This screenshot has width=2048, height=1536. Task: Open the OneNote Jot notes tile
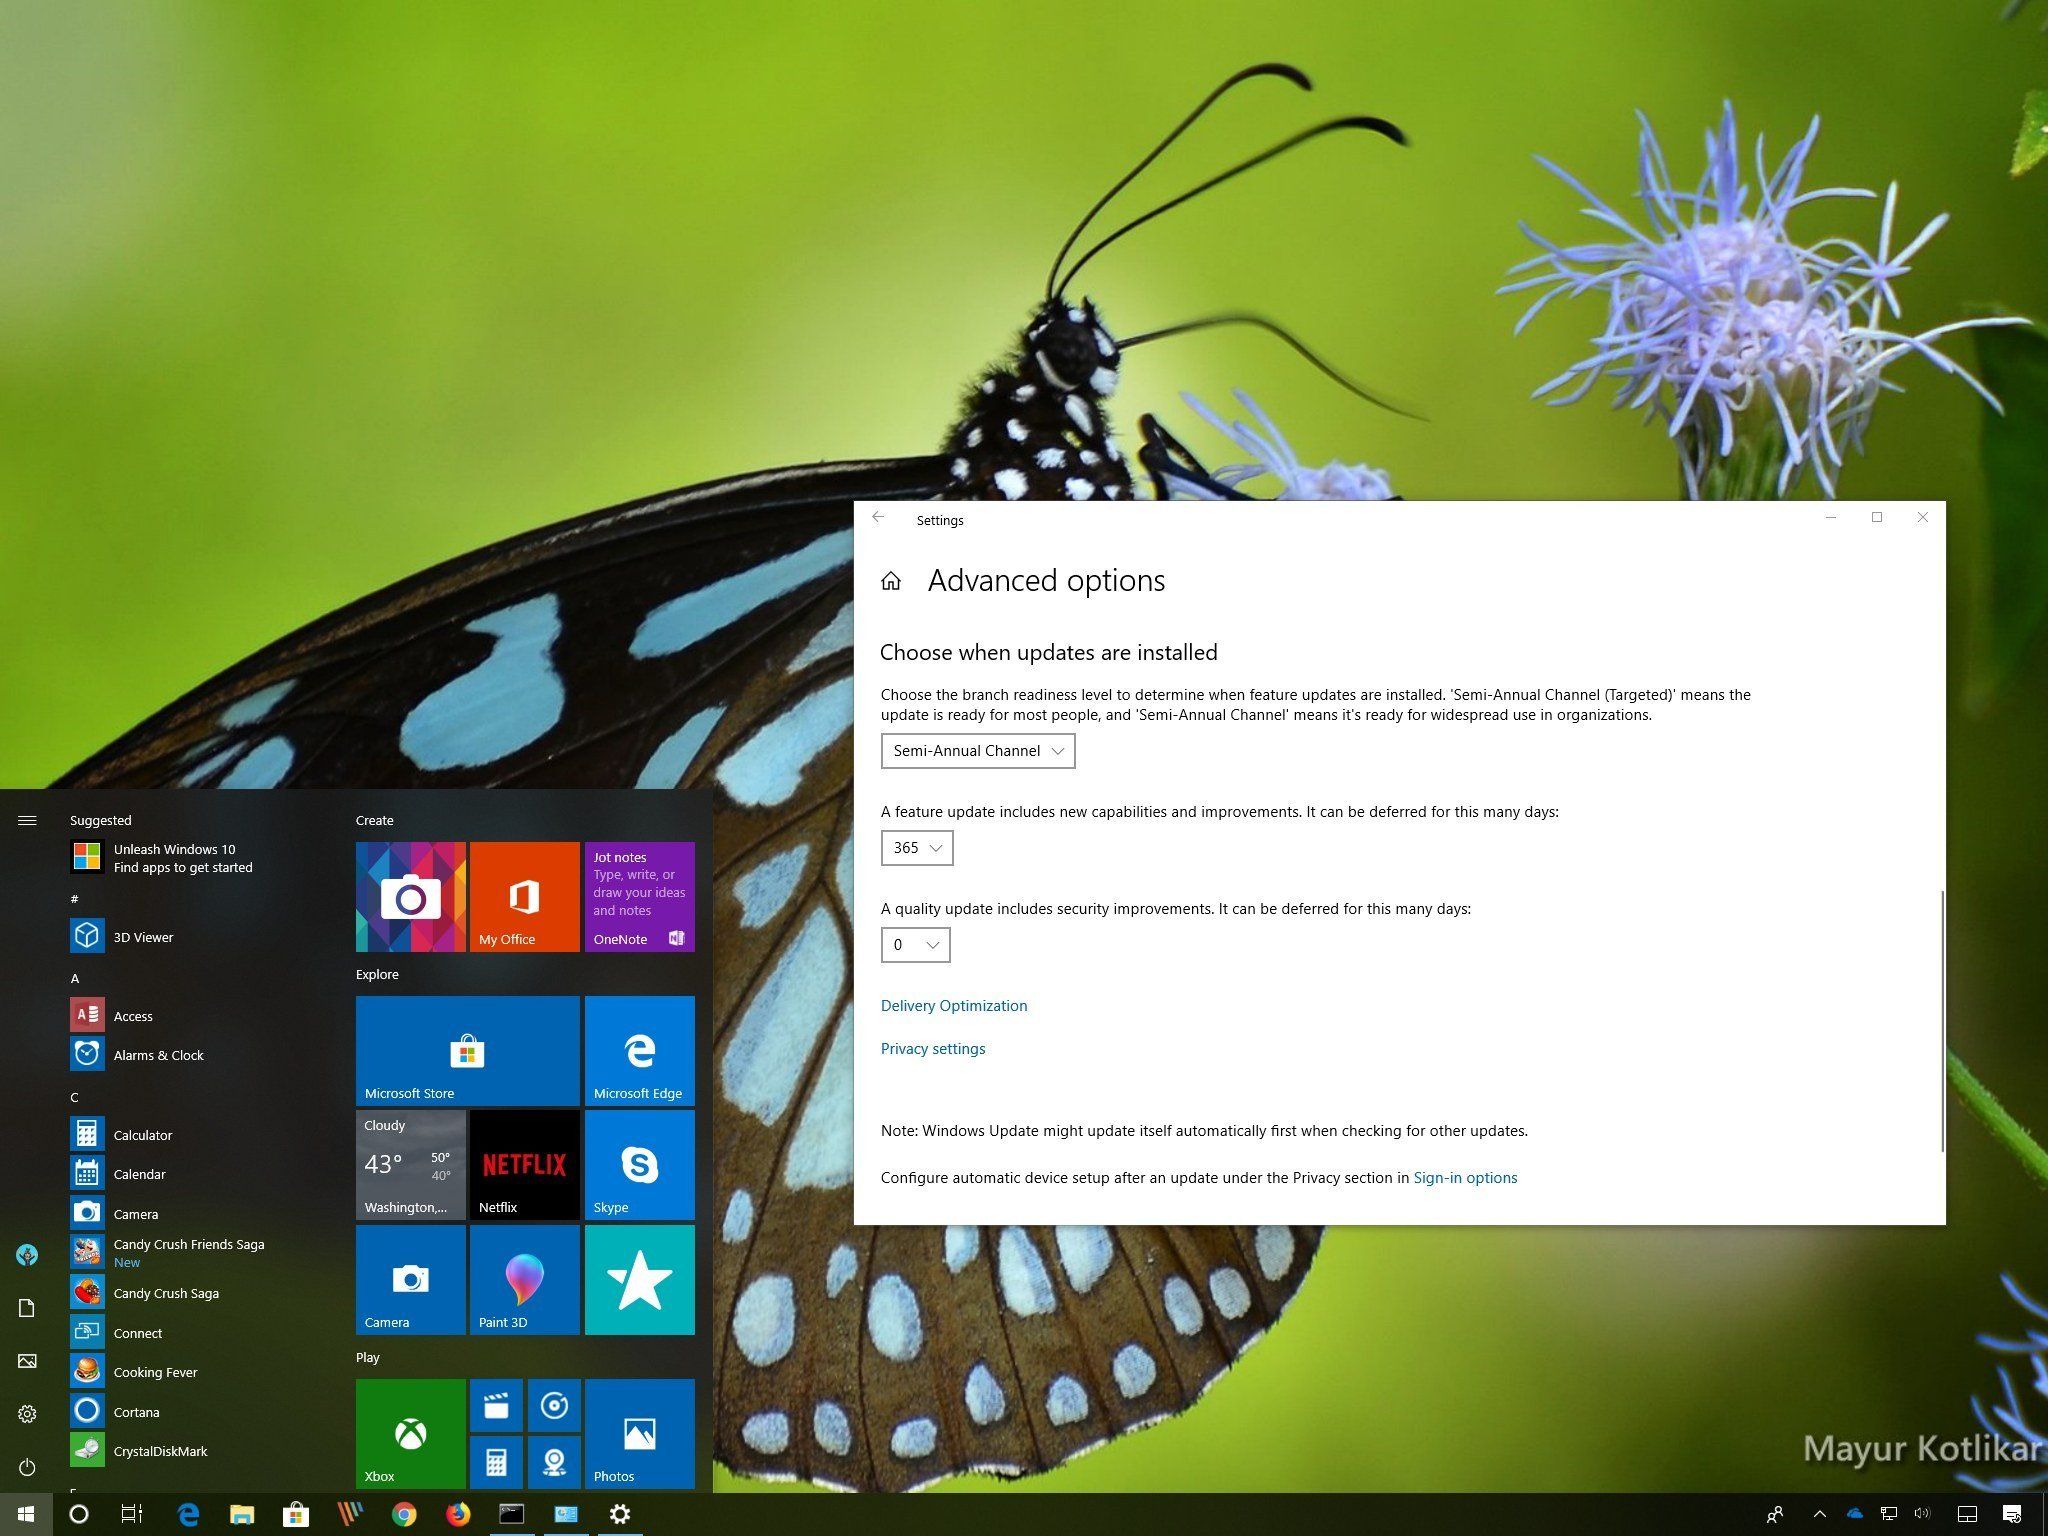[640, 896]
